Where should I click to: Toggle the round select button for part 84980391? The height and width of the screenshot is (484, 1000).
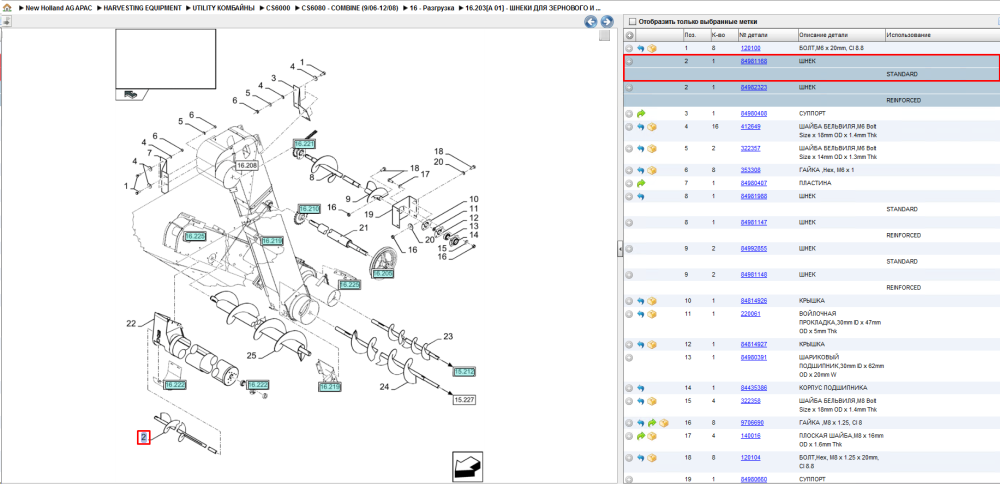[629, 357]
